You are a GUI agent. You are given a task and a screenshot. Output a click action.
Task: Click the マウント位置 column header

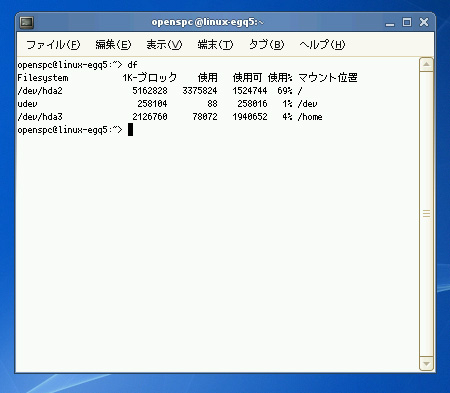click(328, 78)
